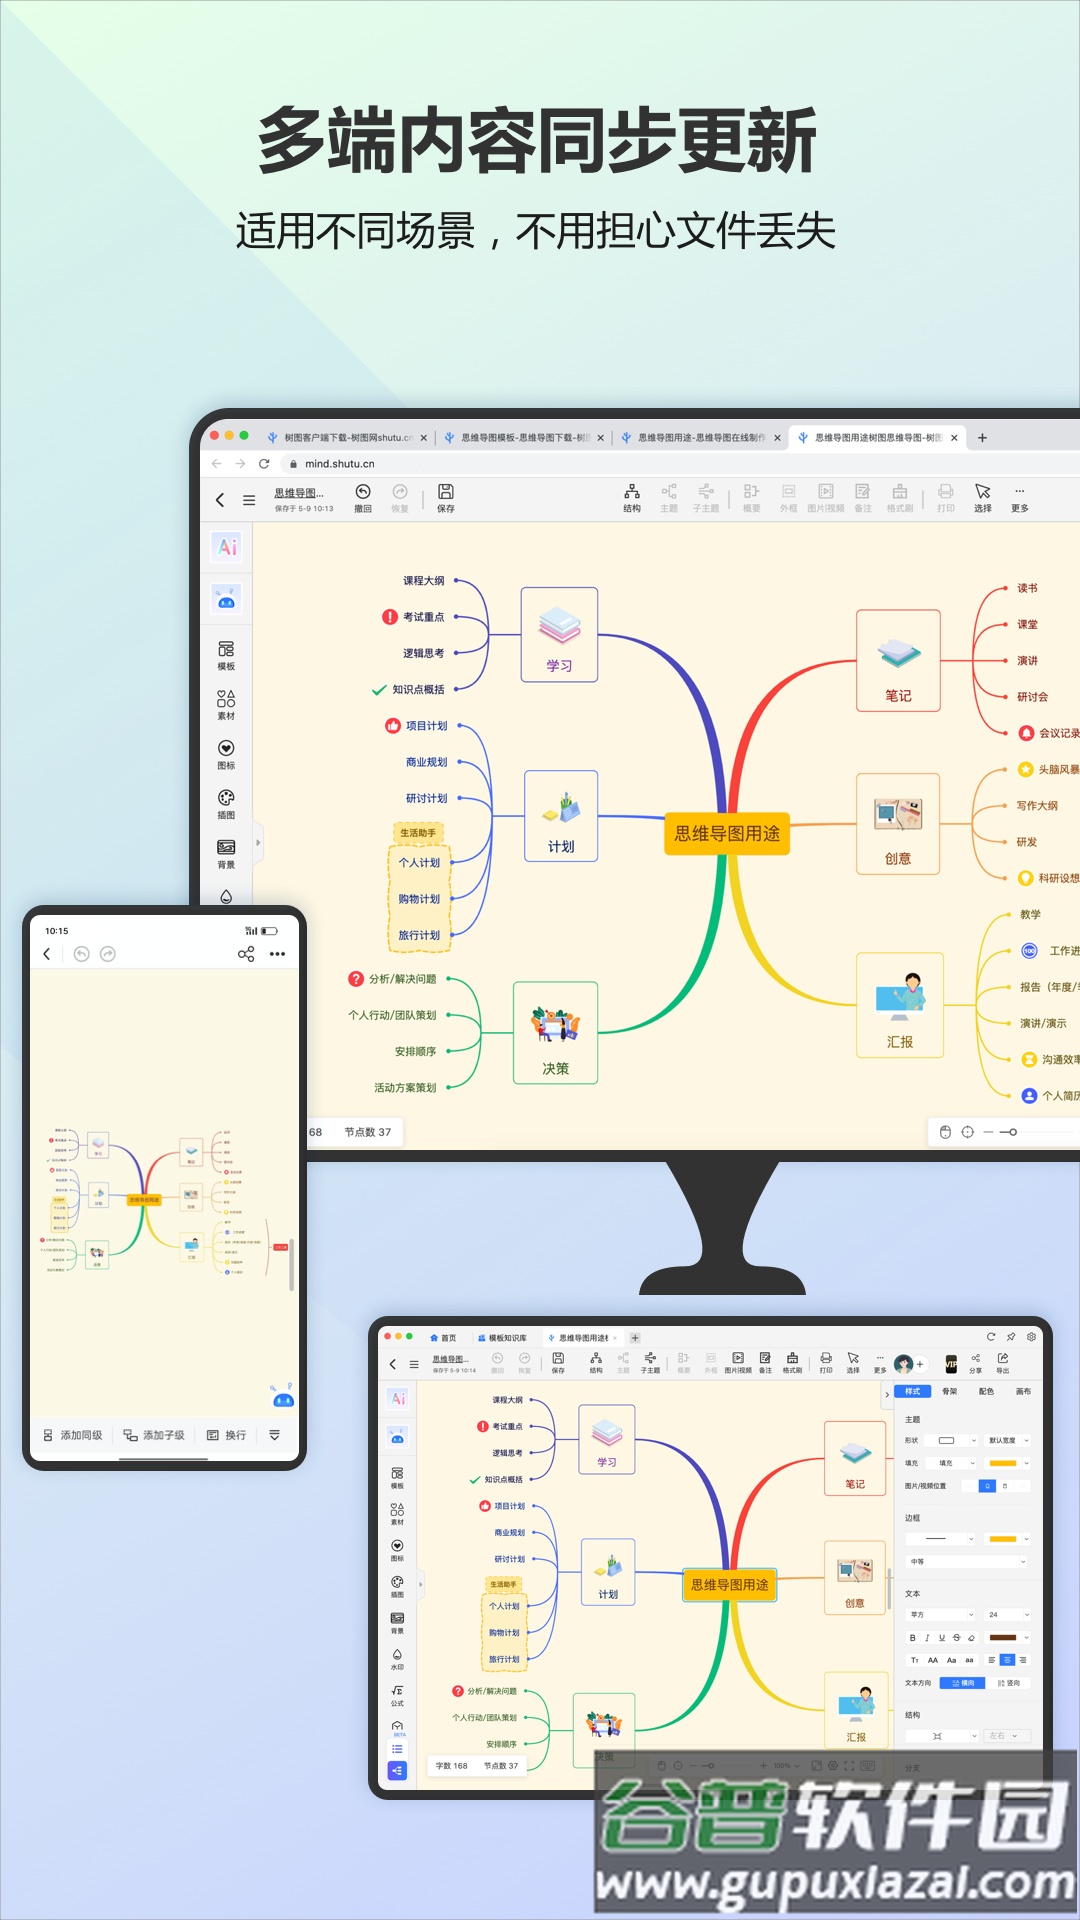The width and height of the screenshot is (1080, 1920).
Task: Tap the share icon on the phone screen
Action: pos(246,954)
